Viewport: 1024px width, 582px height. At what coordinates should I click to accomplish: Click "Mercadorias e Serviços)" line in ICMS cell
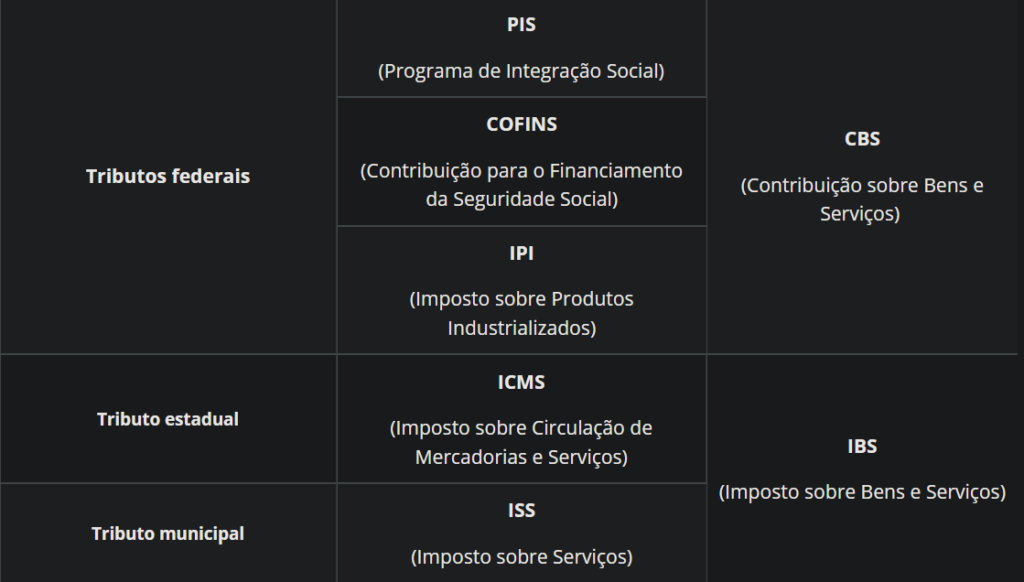pyautogui.click(x=521, y=457)
